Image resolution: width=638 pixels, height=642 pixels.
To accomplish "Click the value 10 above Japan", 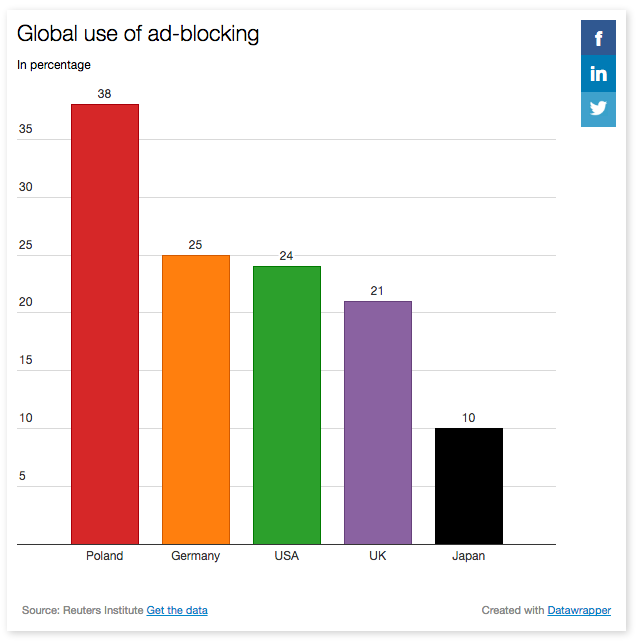I will (x=469, y=418).
